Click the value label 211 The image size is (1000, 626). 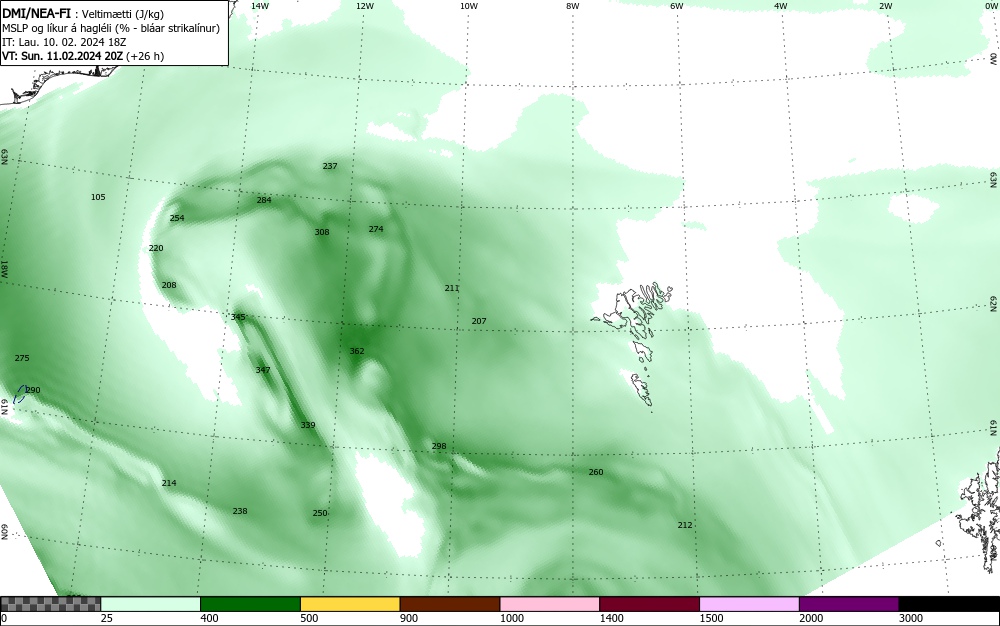[452, 288]
